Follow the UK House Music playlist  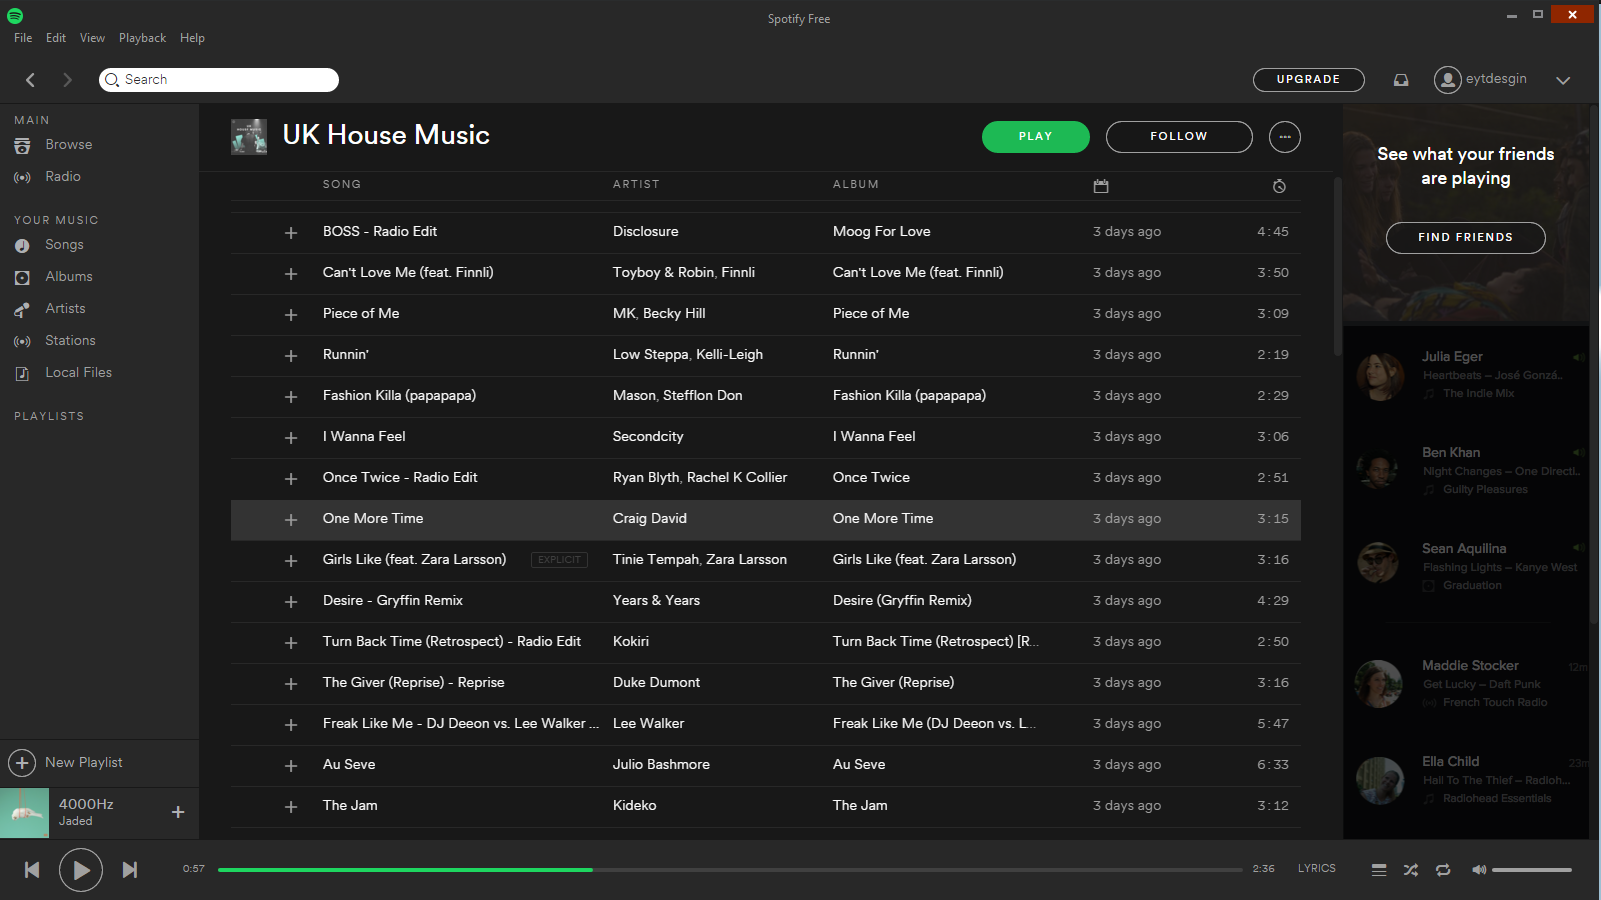pyautogui.click(x=1179, y=137)
